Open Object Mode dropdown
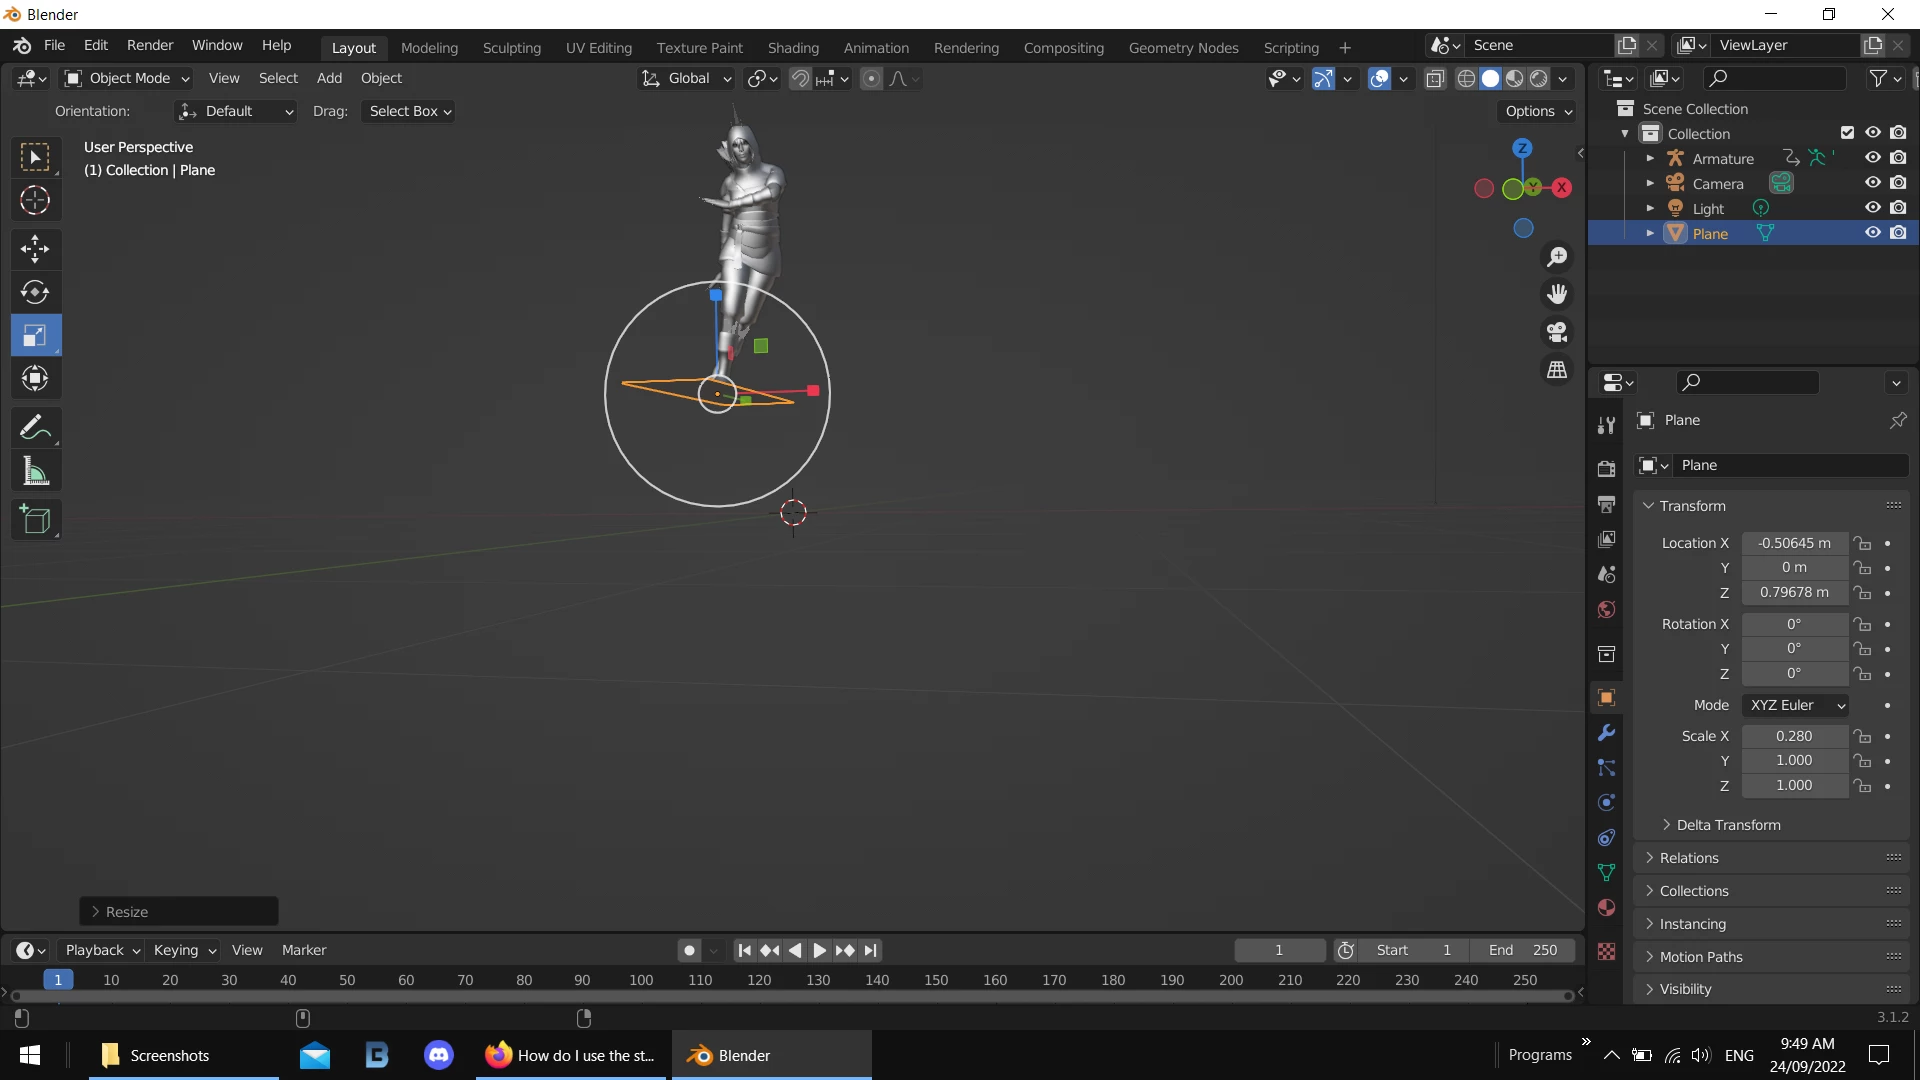The image size is (1920, 1080). (x=127, y=78)
